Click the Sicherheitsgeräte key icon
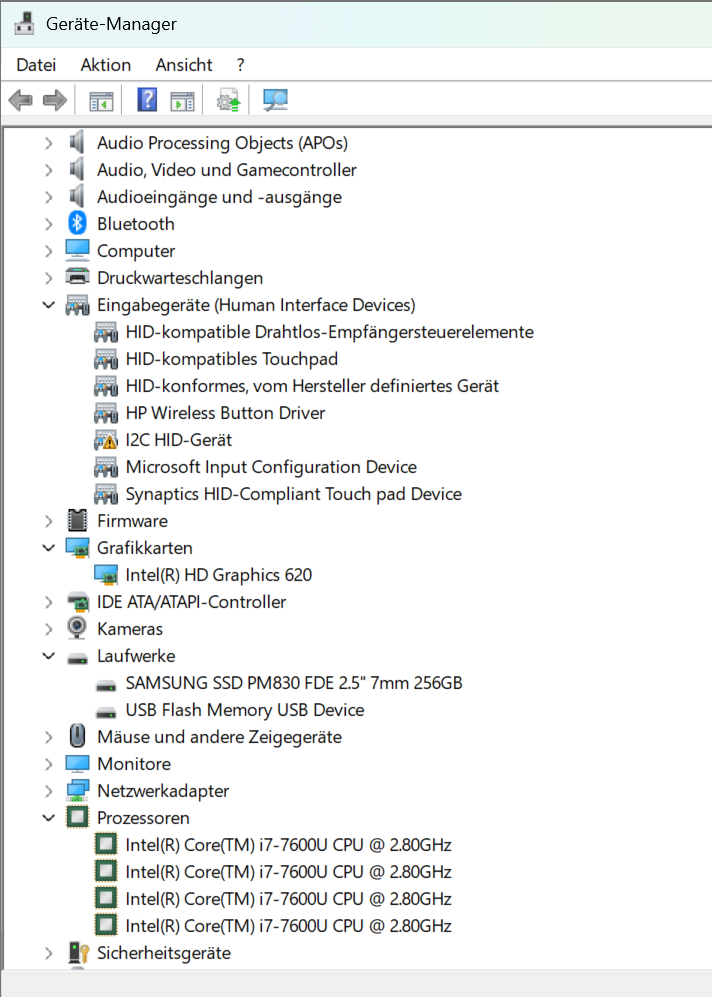The image size is (712, 997). click(x=78, y=952)
